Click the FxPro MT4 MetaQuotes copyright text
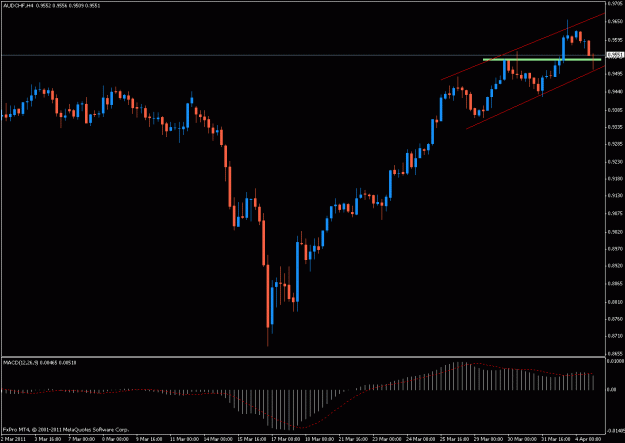This screenshot has width=625, height=443. pyautogui.click(x=65, y=429)
